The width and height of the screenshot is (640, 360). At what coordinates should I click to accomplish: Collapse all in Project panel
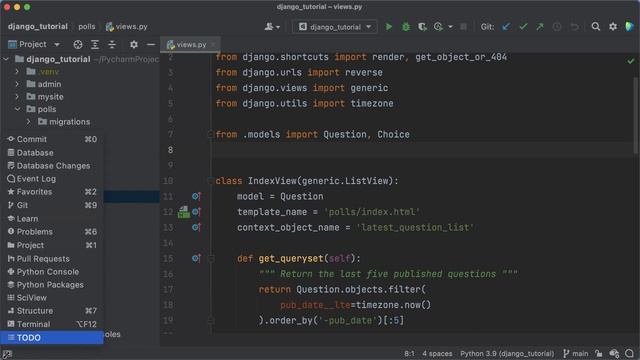(x=111, y=44)
